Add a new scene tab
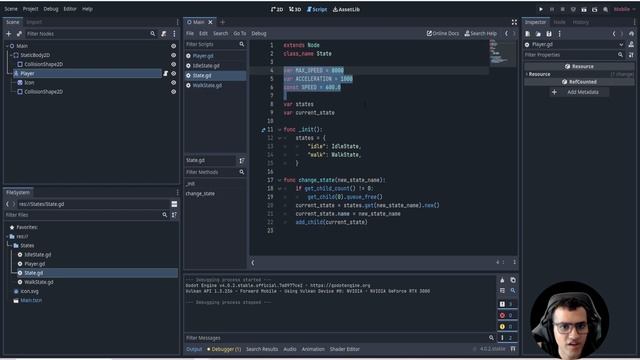Image resolution: width=640 pixels, height=360 pixels. point(222,22)
